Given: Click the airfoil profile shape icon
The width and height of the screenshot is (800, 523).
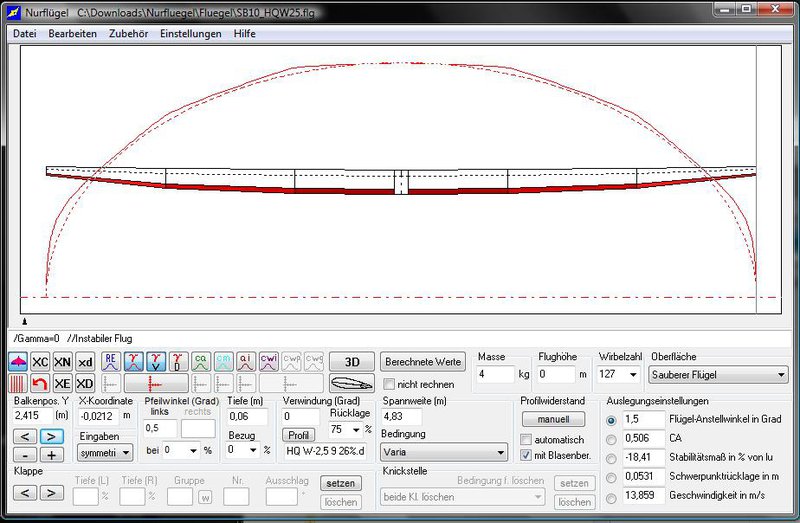Looking at the screenshot, I should (352, 384).
